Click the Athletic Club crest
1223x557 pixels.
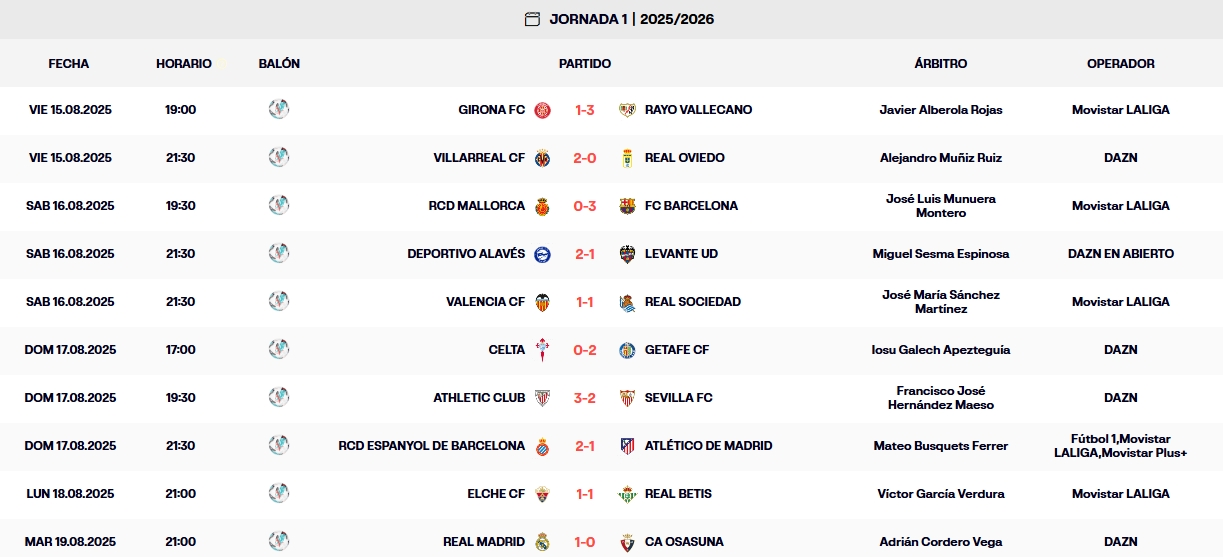pyautogui.click(x=543, y=398)
